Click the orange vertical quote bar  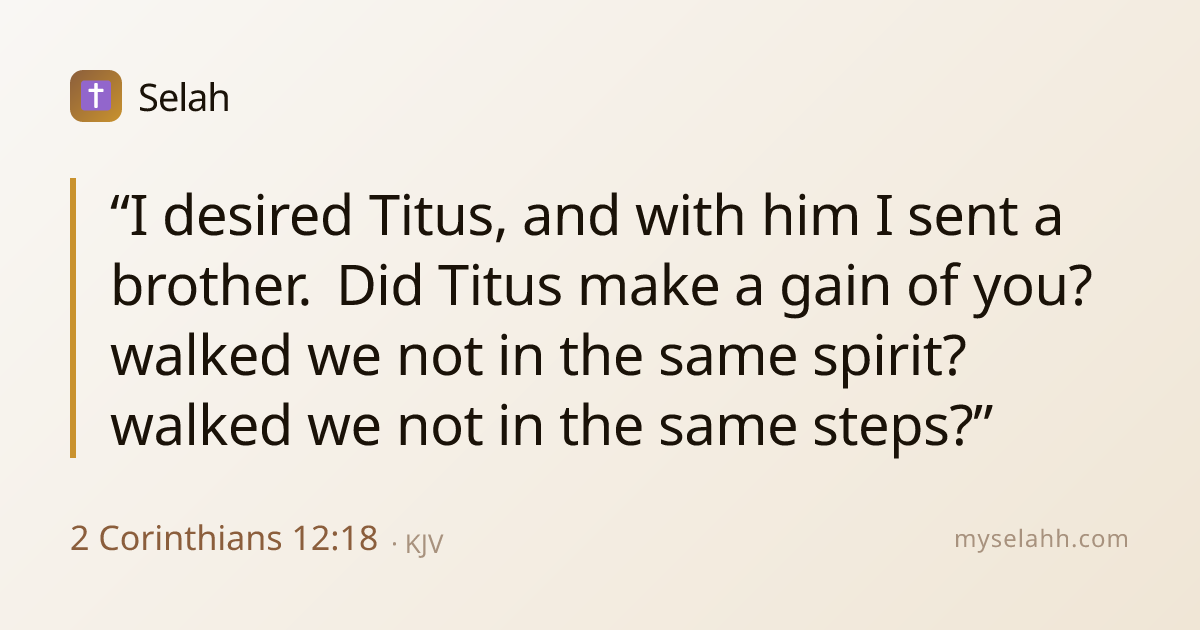73,318
